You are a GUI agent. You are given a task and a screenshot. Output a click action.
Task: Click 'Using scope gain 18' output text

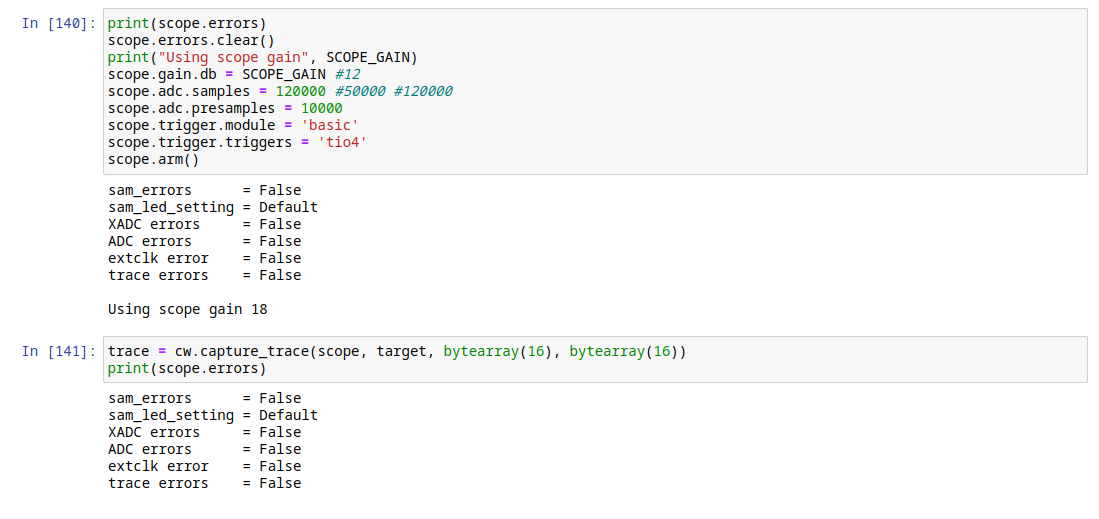click(x=187, y=309)
